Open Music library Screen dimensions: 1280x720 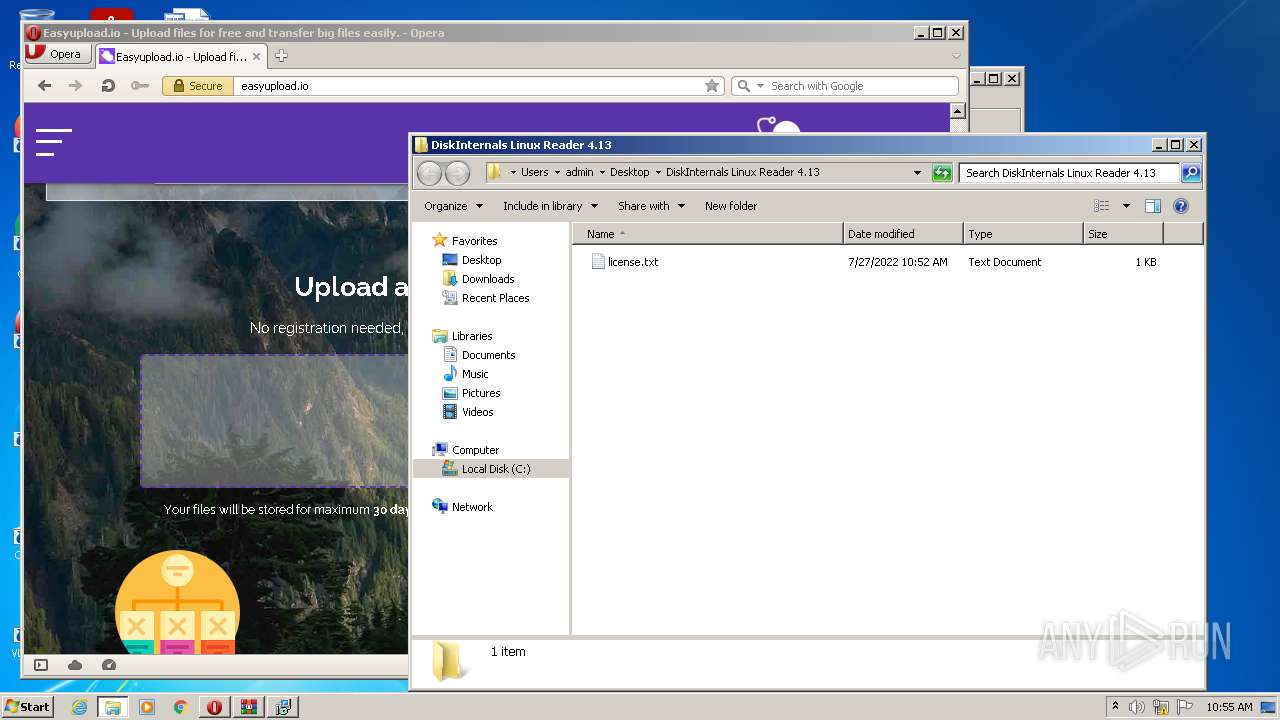pos(475,374)
